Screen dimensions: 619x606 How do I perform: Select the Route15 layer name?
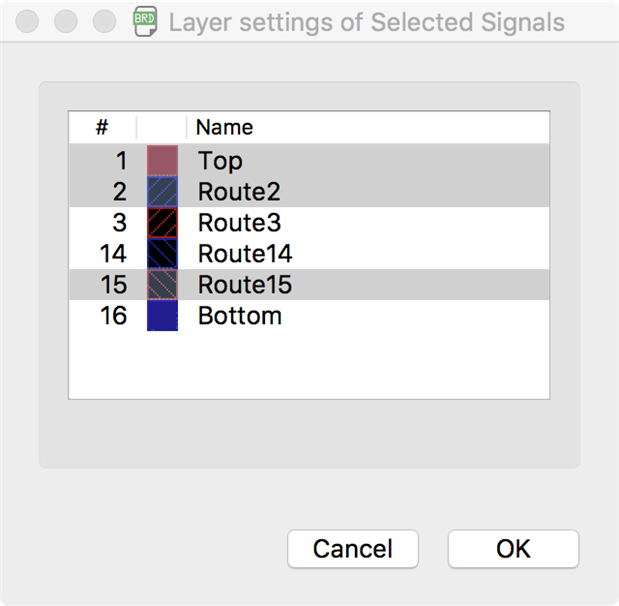(245, 285)
